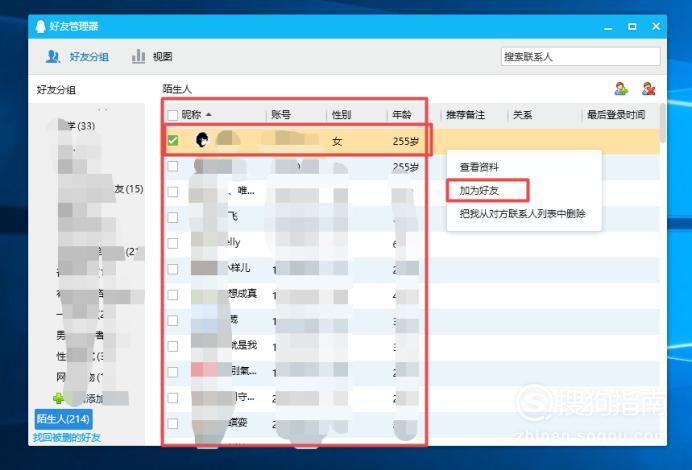Toggle the select-all checkbox beside 昵称
692x470 pixels.
(173, 115)
